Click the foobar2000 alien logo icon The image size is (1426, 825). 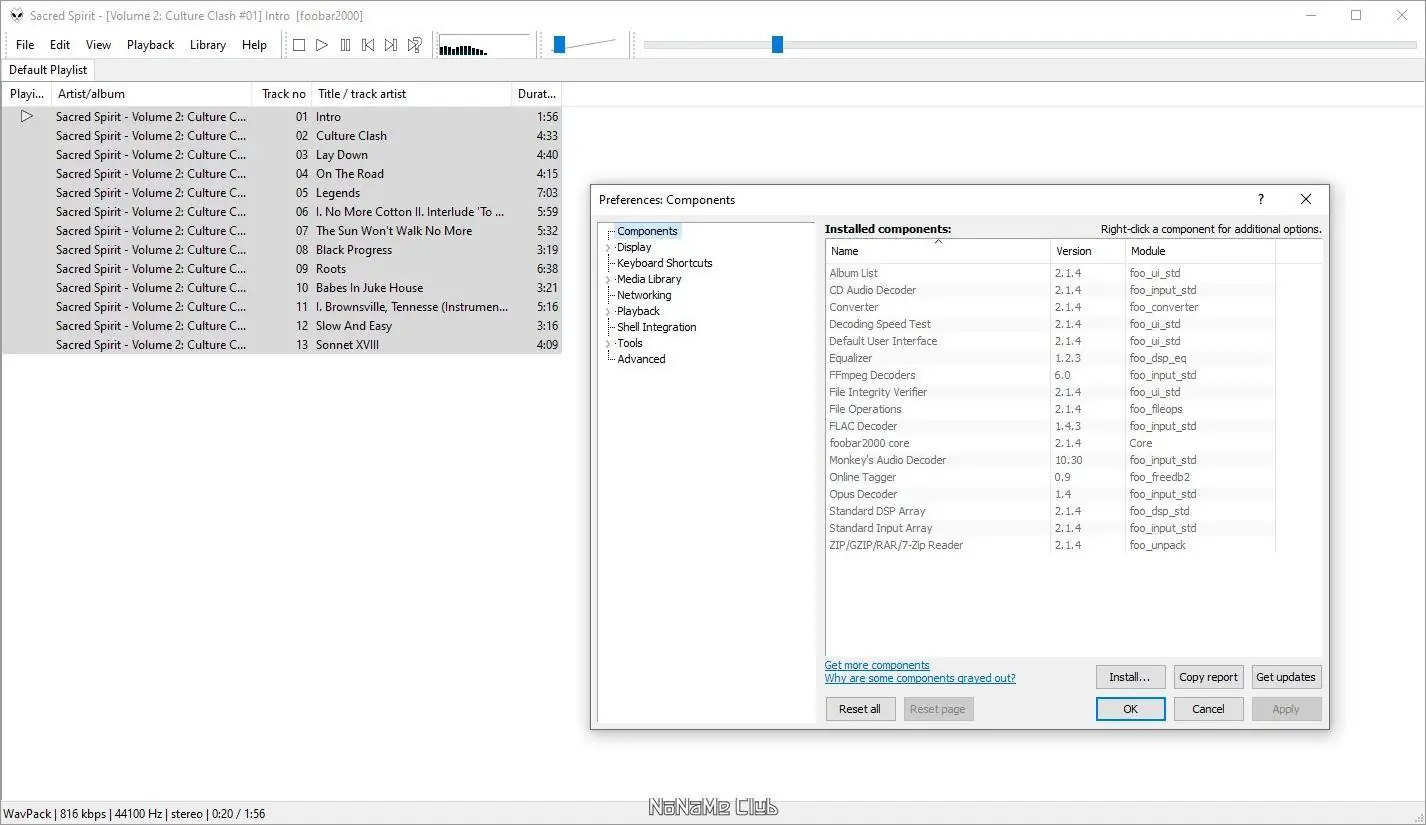coord(17,15)
